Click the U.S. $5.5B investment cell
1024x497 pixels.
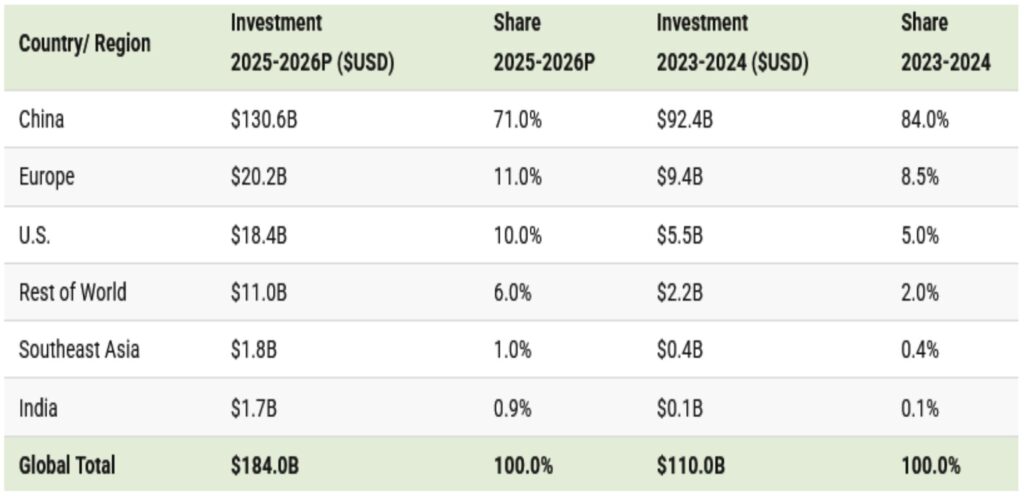click(x=680, y=236)
